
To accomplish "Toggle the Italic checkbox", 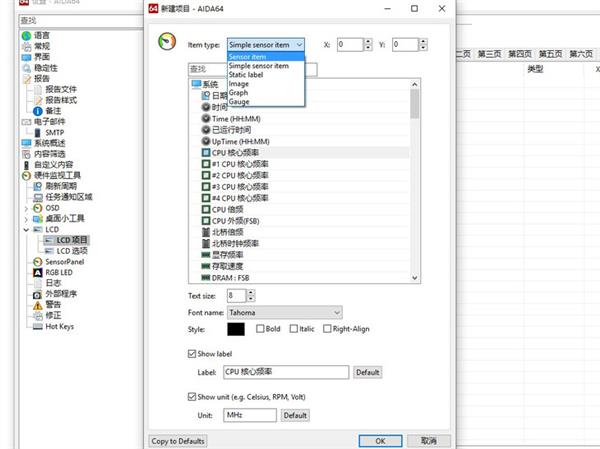I will pyautogui.click(x=293, y=328).
